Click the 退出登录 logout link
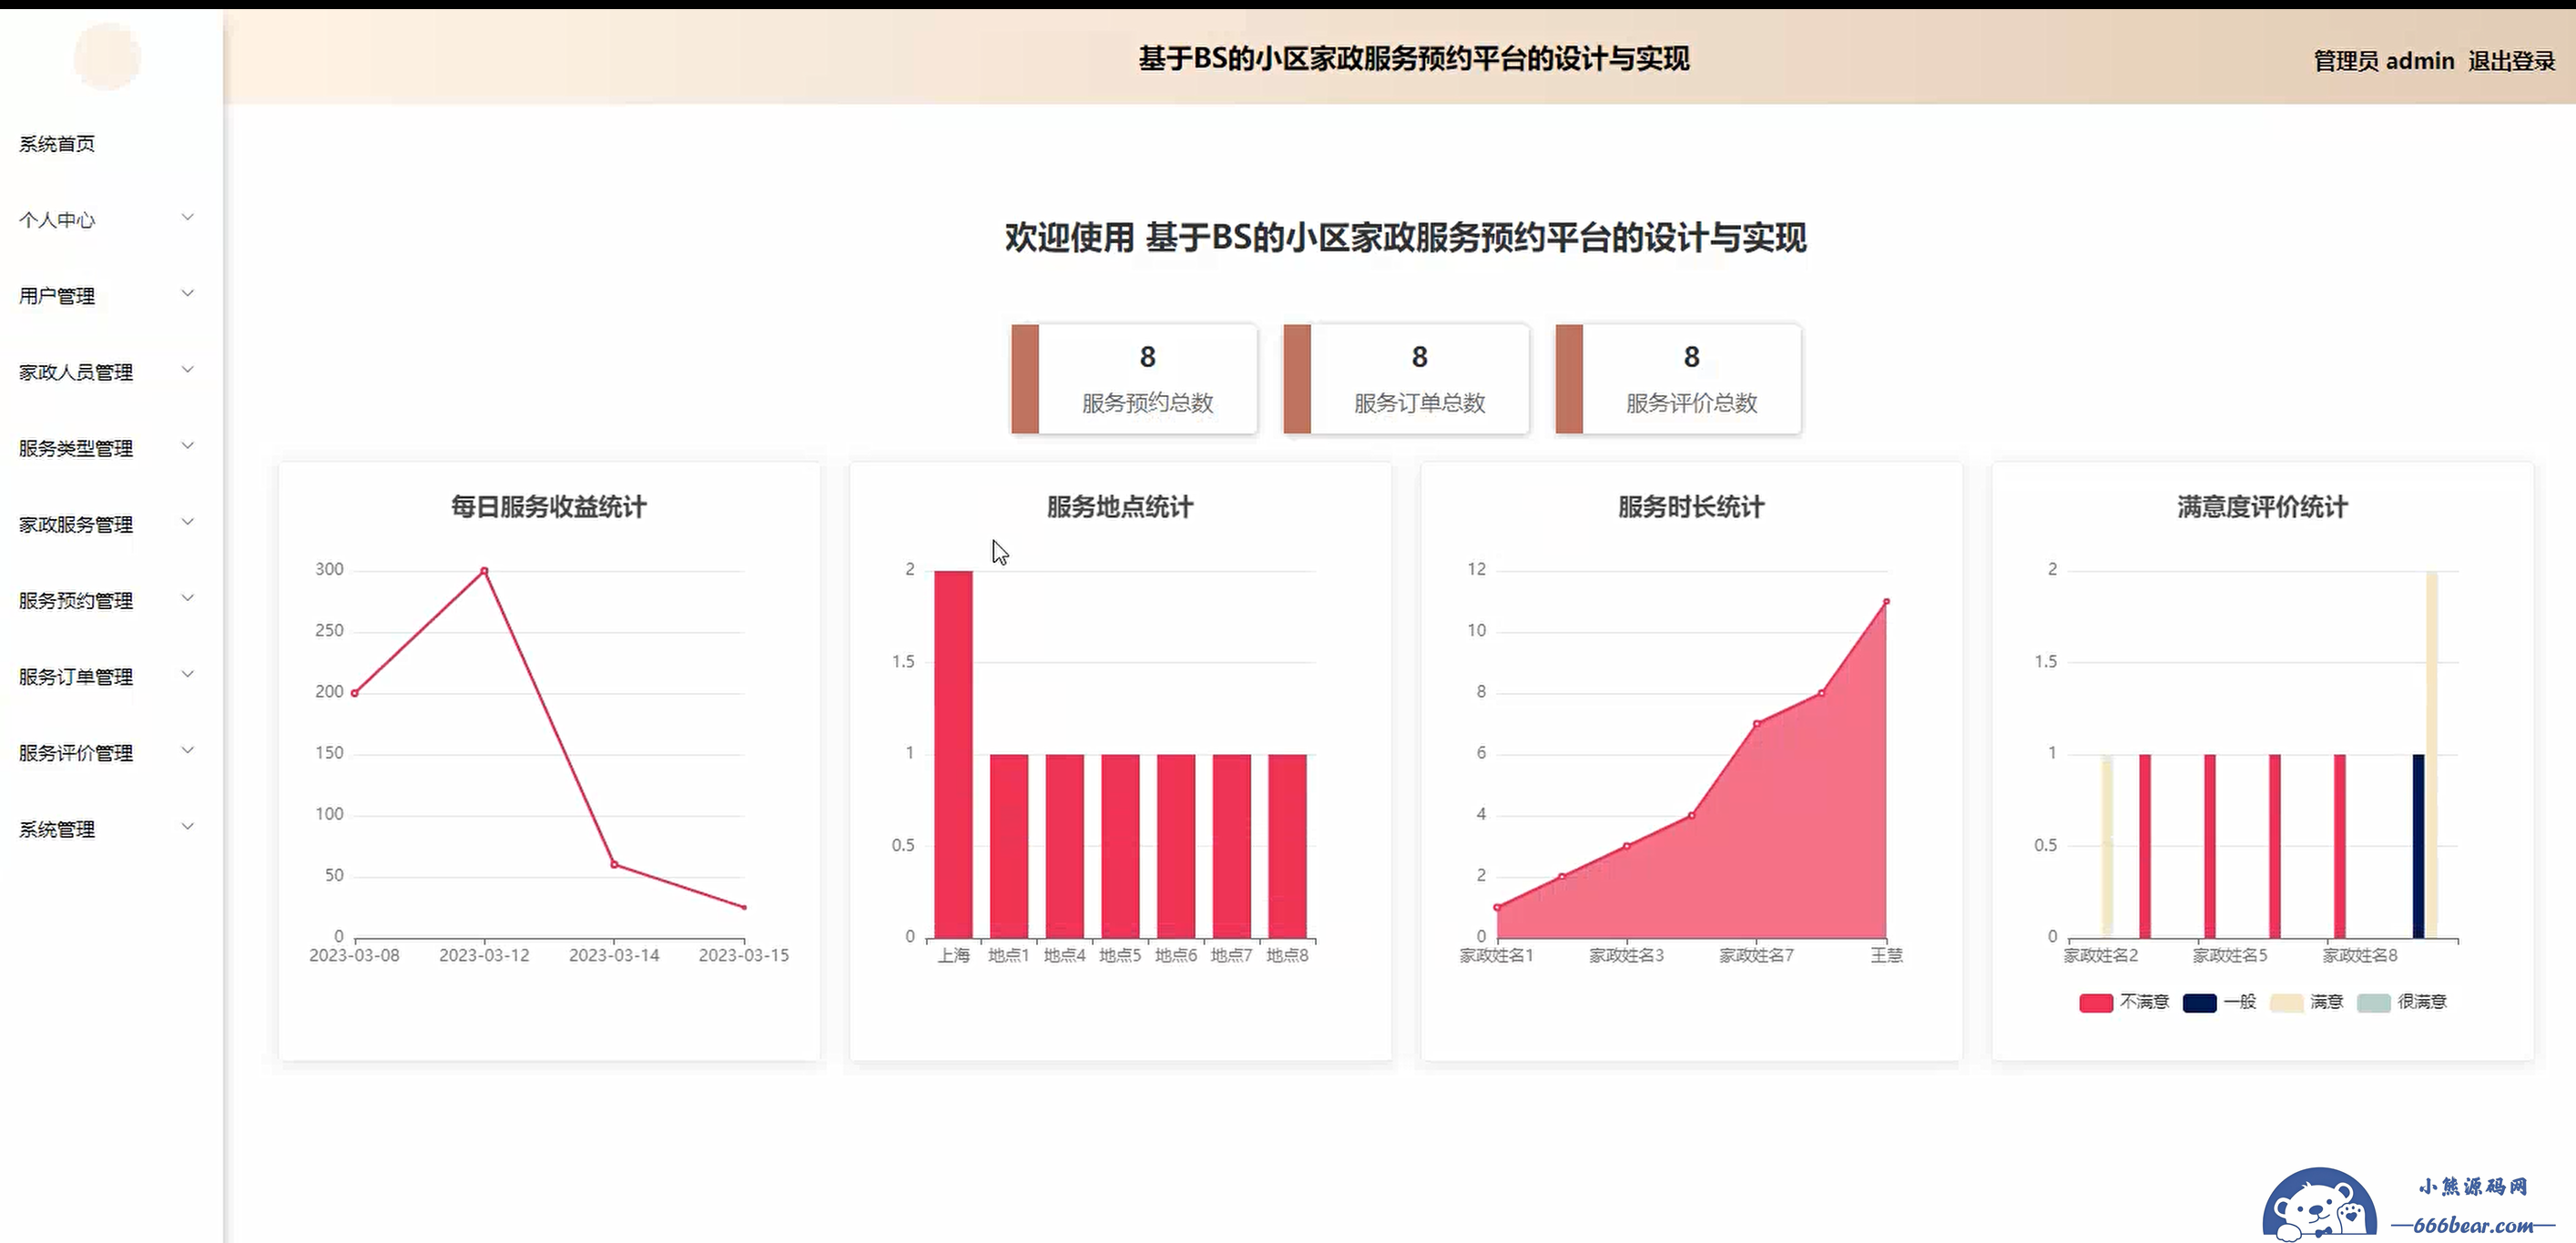The width and height of the screenshot is (2576, 1243). point(2511,61)
